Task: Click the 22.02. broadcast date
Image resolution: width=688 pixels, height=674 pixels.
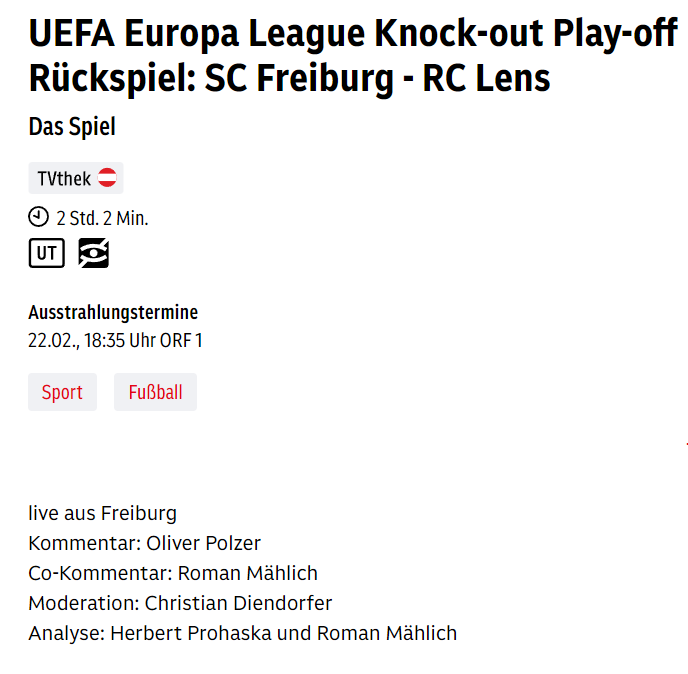Action: pos(52,340)
